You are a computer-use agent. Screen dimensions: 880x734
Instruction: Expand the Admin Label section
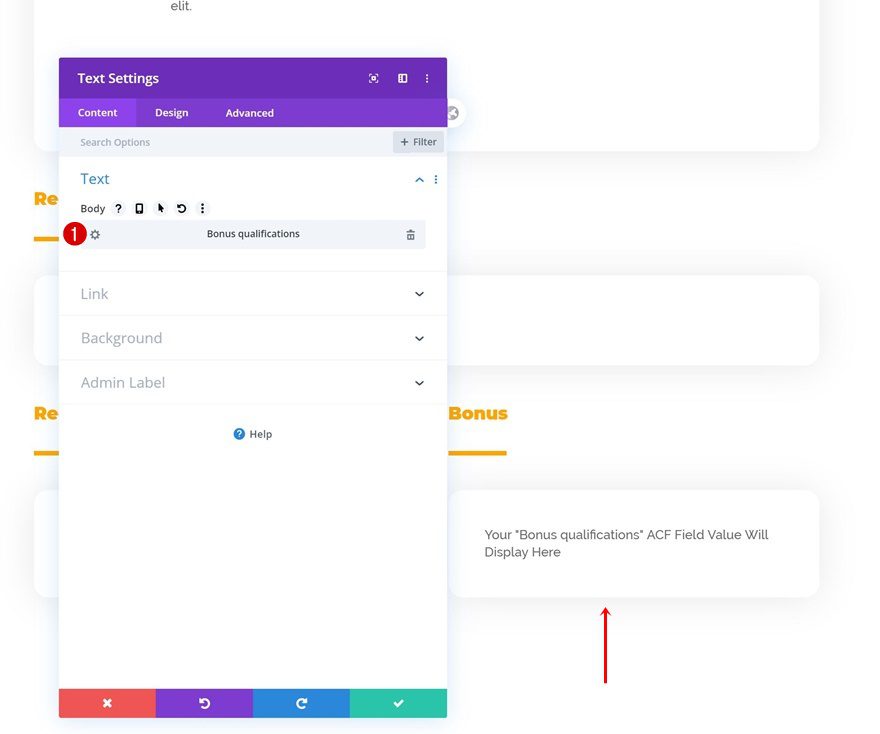252,382
